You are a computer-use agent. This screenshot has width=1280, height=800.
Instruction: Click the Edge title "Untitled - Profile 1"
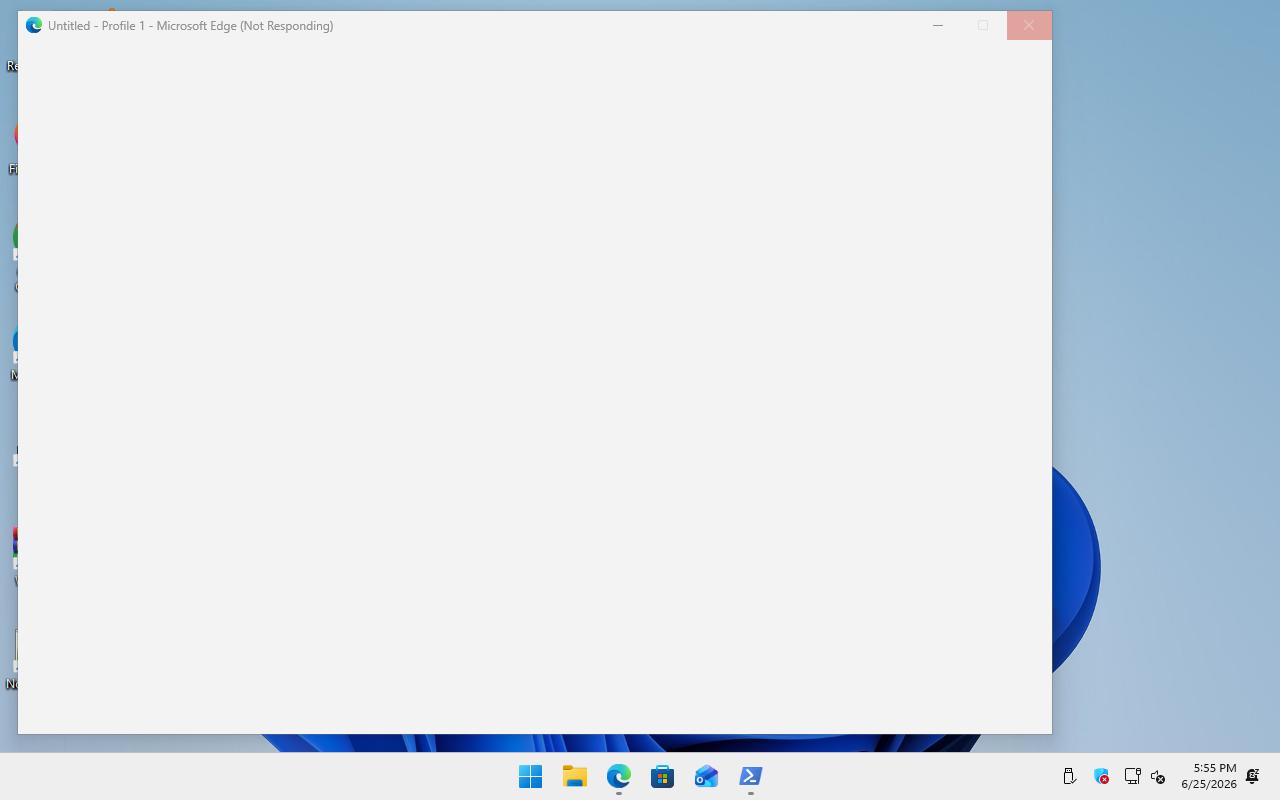click(96, 25)
